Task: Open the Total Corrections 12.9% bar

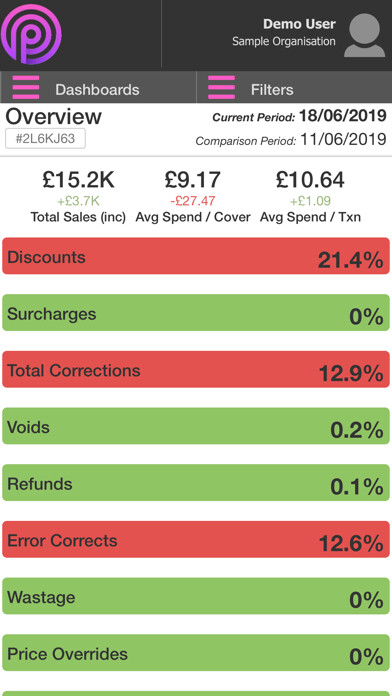Action: [x=196, y=369]
